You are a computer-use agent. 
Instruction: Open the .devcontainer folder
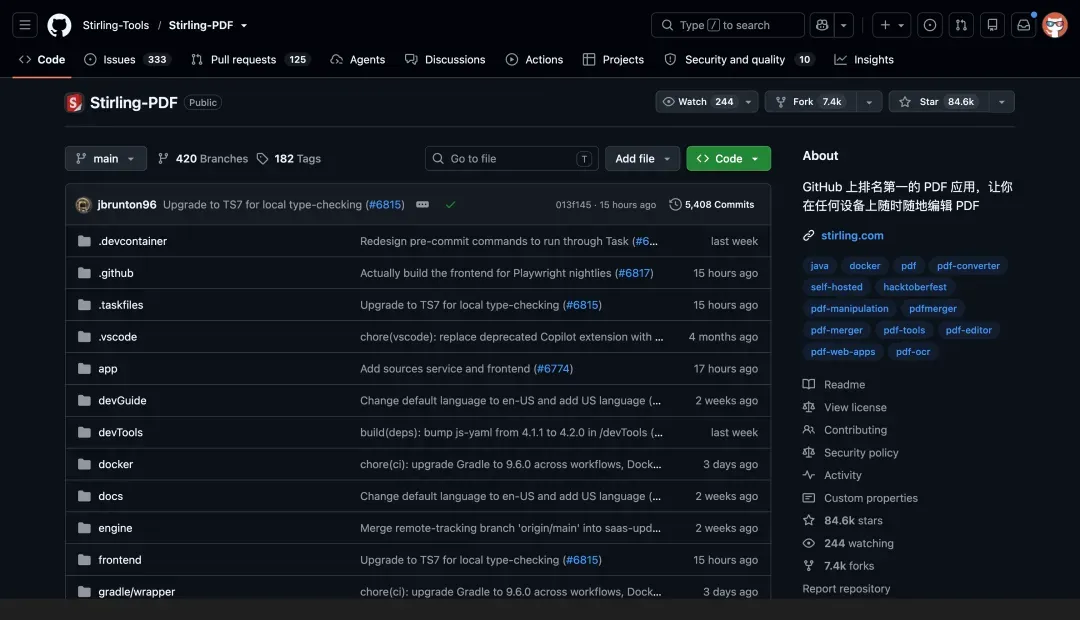(132, 241)
